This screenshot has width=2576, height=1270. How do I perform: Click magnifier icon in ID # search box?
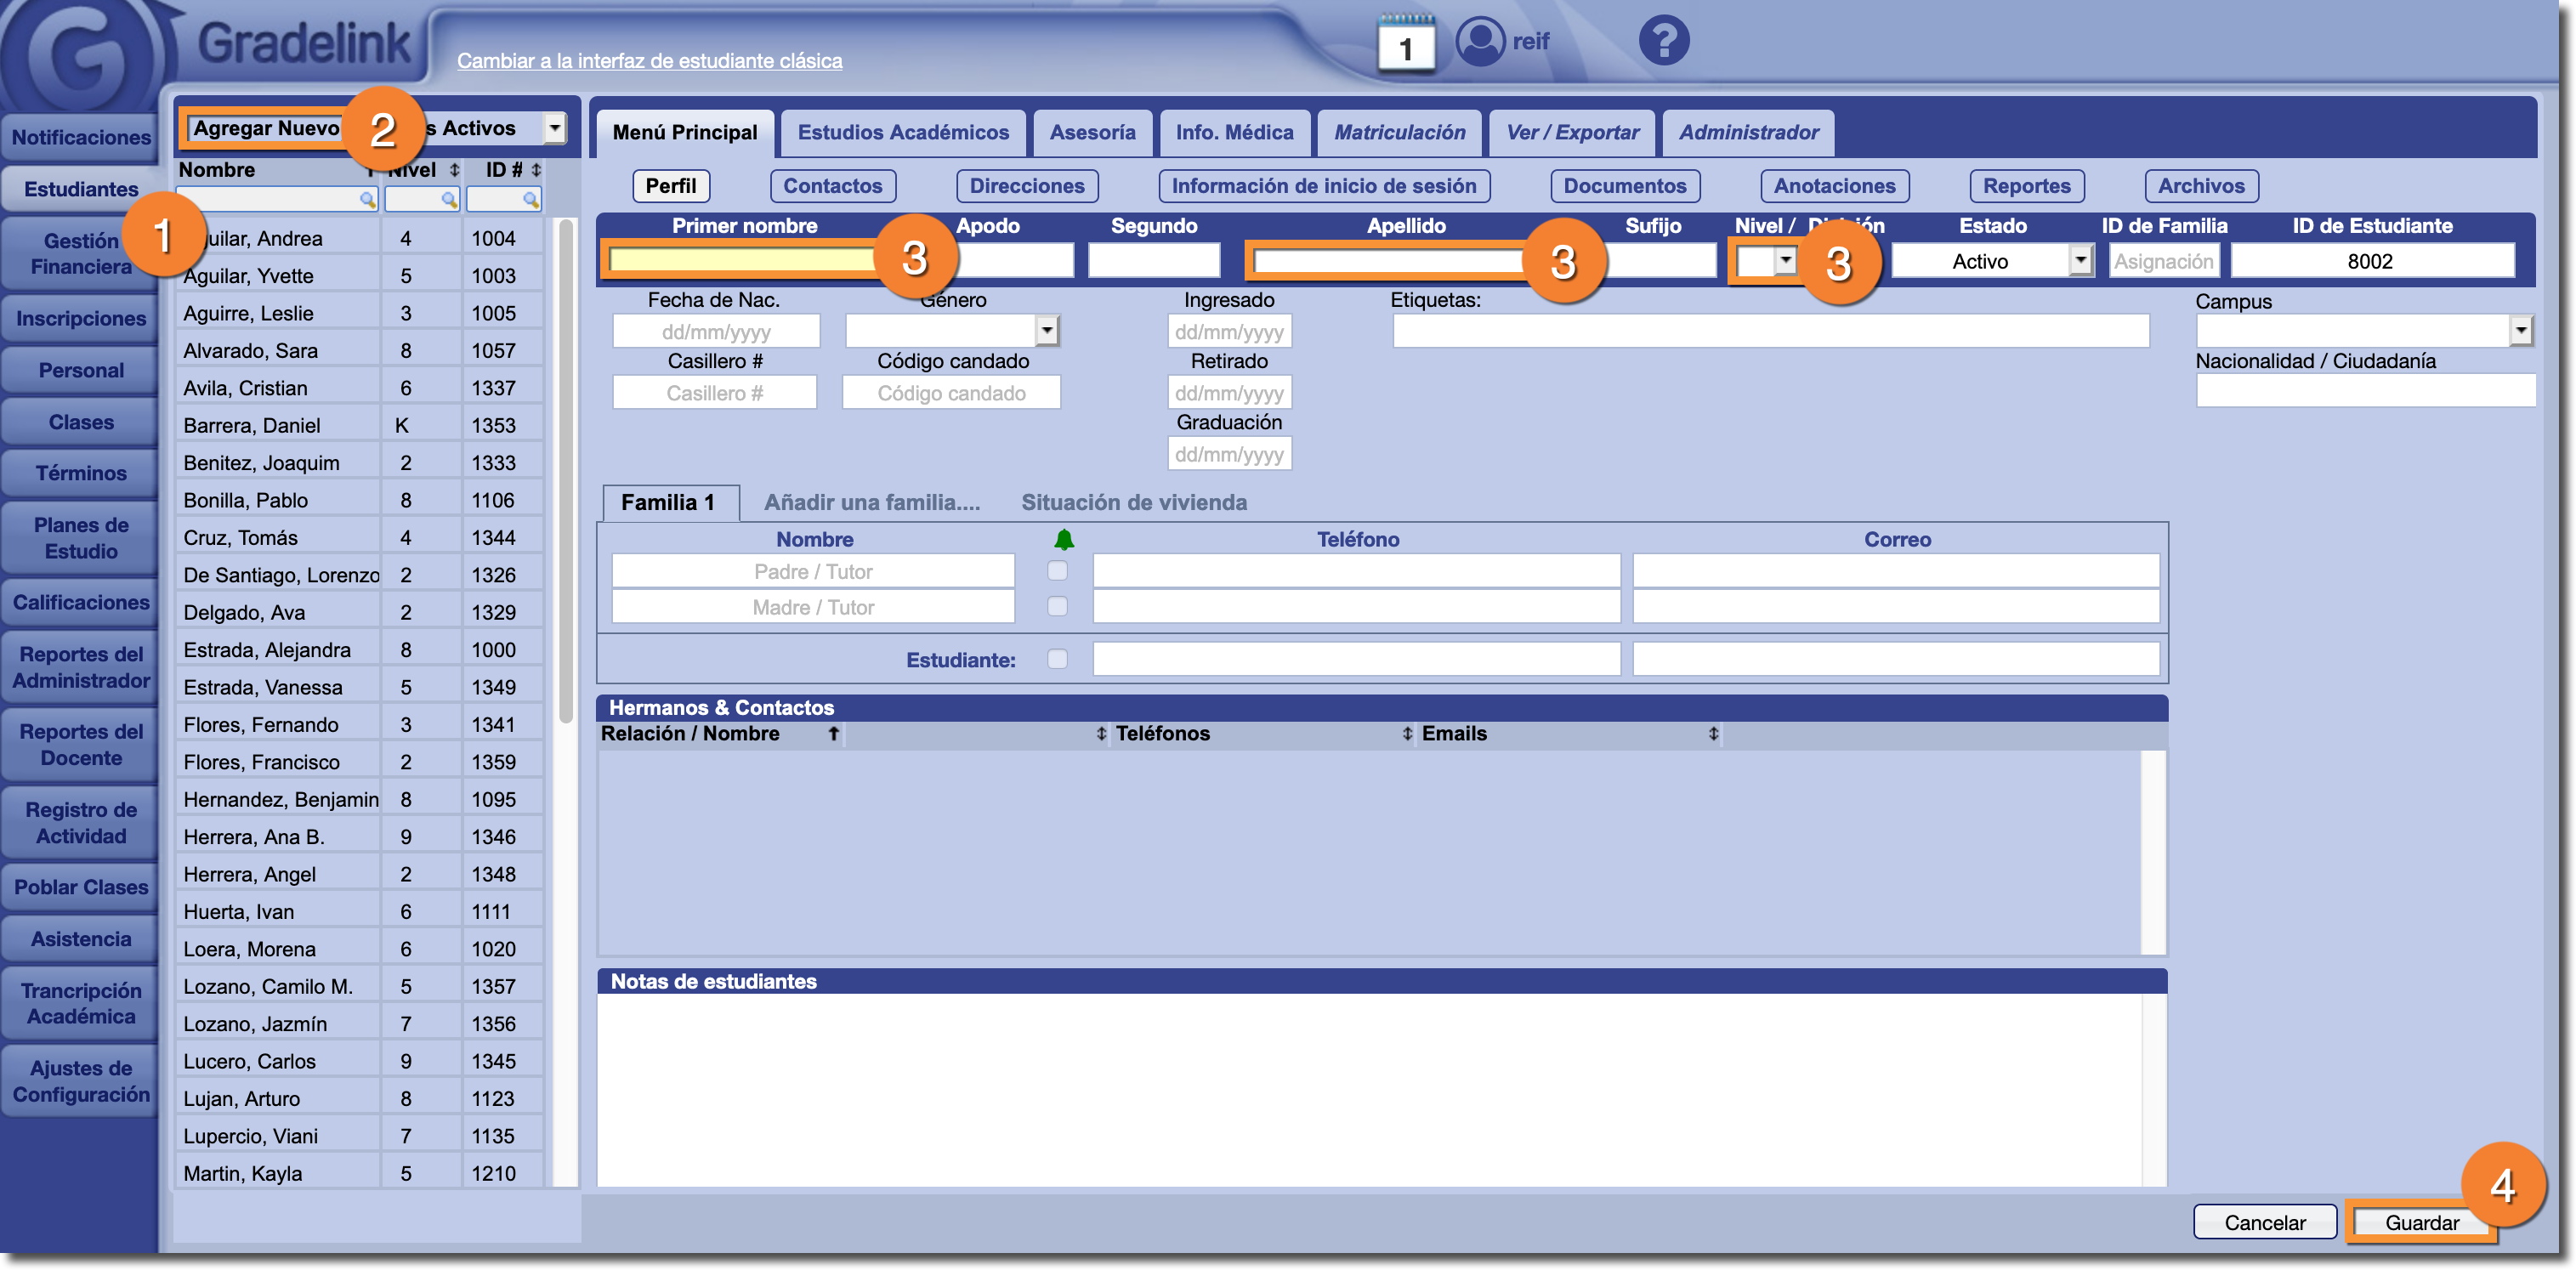(531, 200)
